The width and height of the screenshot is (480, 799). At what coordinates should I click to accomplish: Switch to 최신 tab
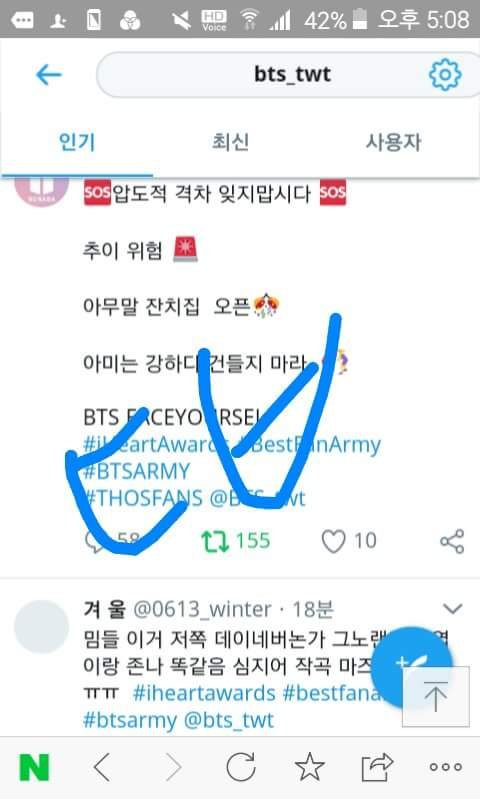tap(230, 142)
